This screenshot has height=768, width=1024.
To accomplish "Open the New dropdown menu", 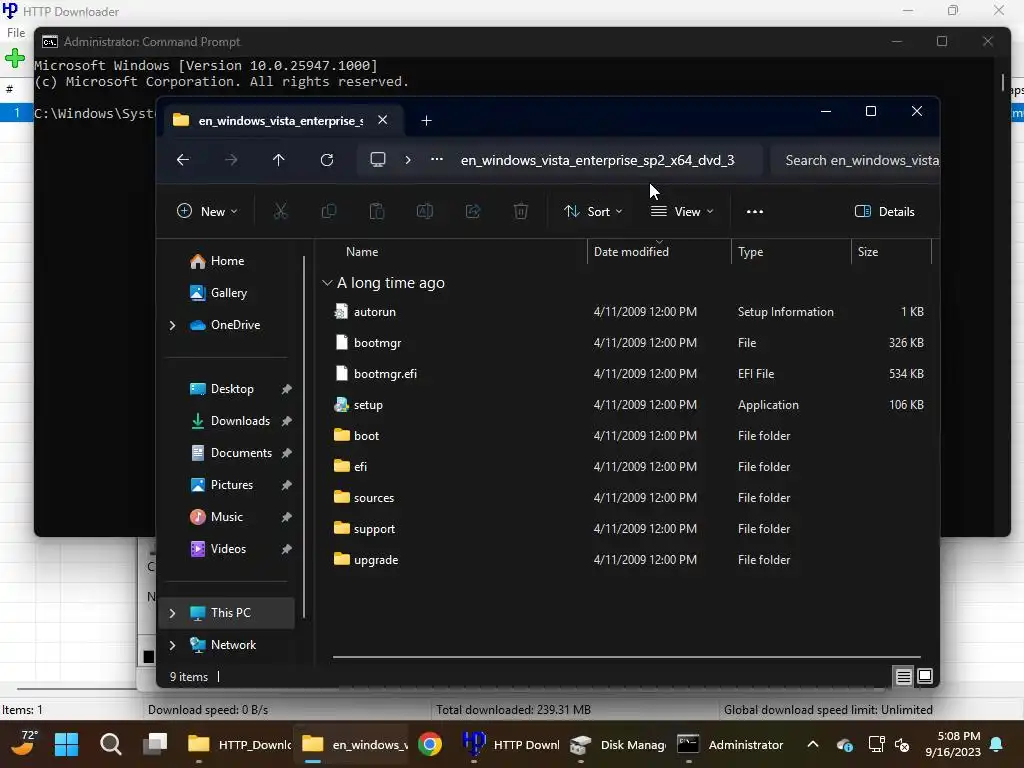I will tap(207, 212).
